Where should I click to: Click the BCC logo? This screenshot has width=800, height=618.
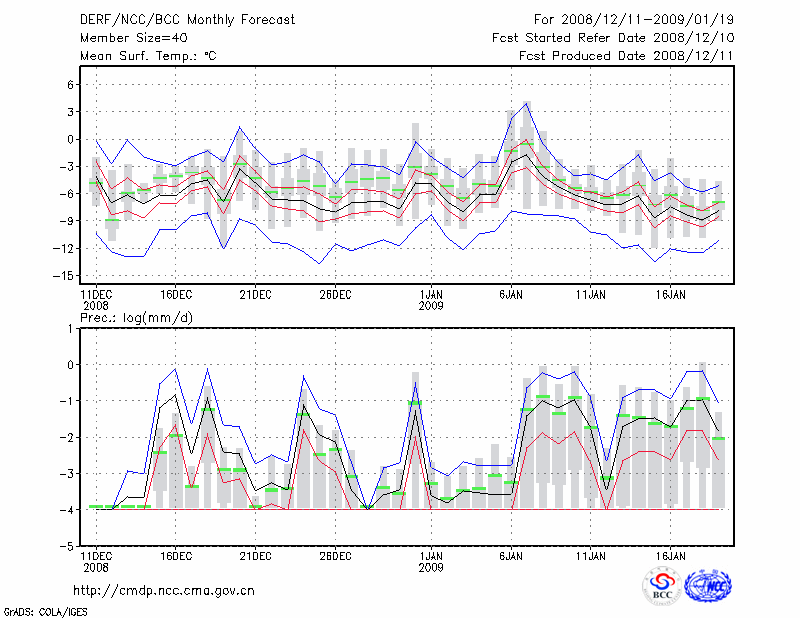pos(662,587)
